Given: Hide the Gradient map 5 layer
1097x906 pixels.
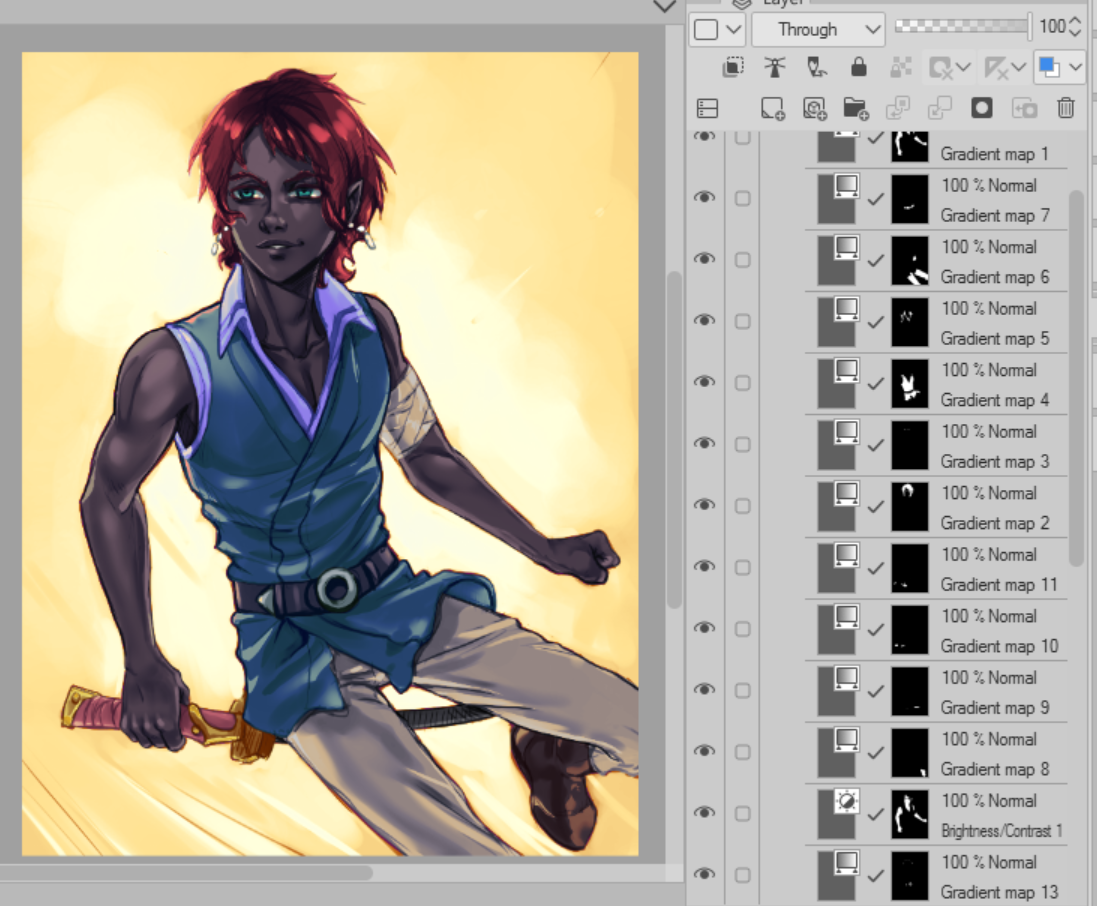Looking at the screenshot, I should [x=705, y=321].
